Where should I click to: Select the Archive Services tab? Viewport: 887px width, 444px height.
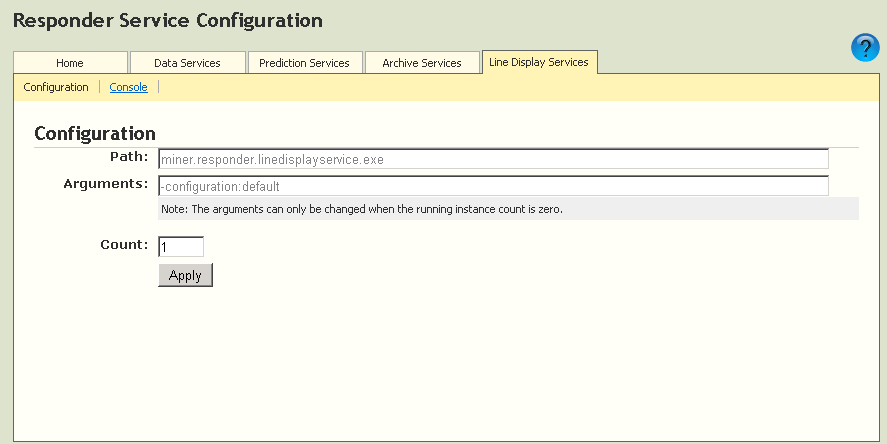point(421,63)
